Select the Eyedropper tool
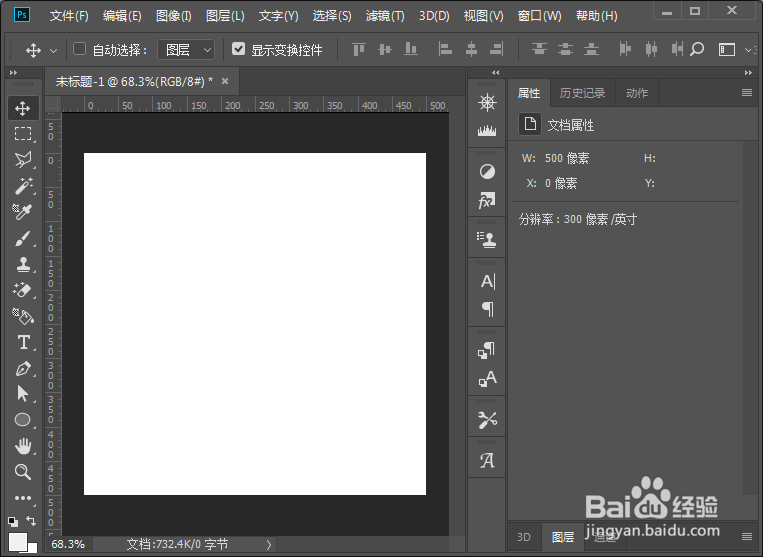763x557 pixels. coord(23,212)
